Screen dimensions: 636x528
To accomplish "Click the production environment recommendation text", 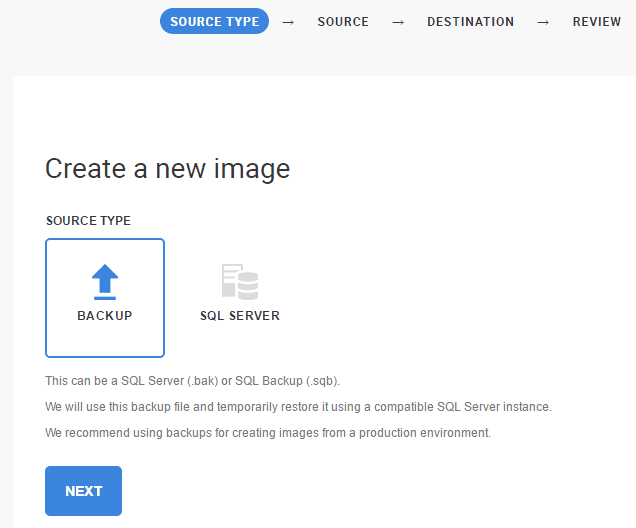I will [x=268, y=433].
